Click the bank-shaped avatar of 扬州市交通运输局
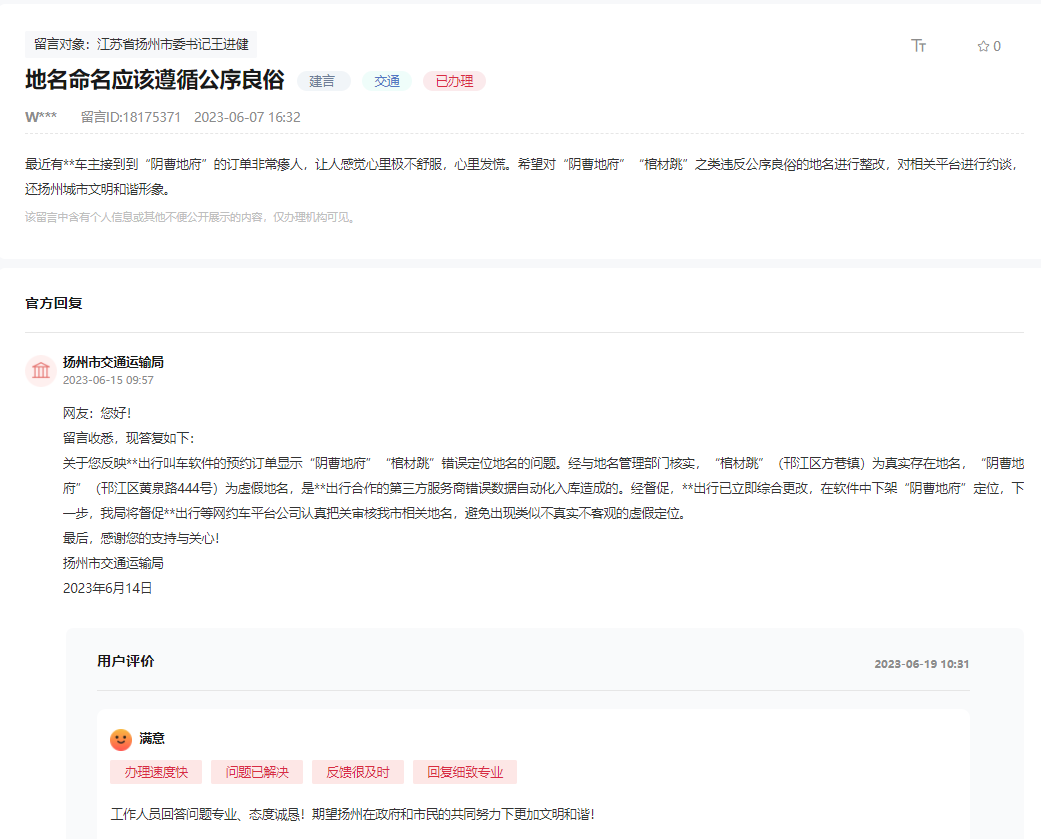This screenshot has height=839, width=1041. click(x=40, y=370)
